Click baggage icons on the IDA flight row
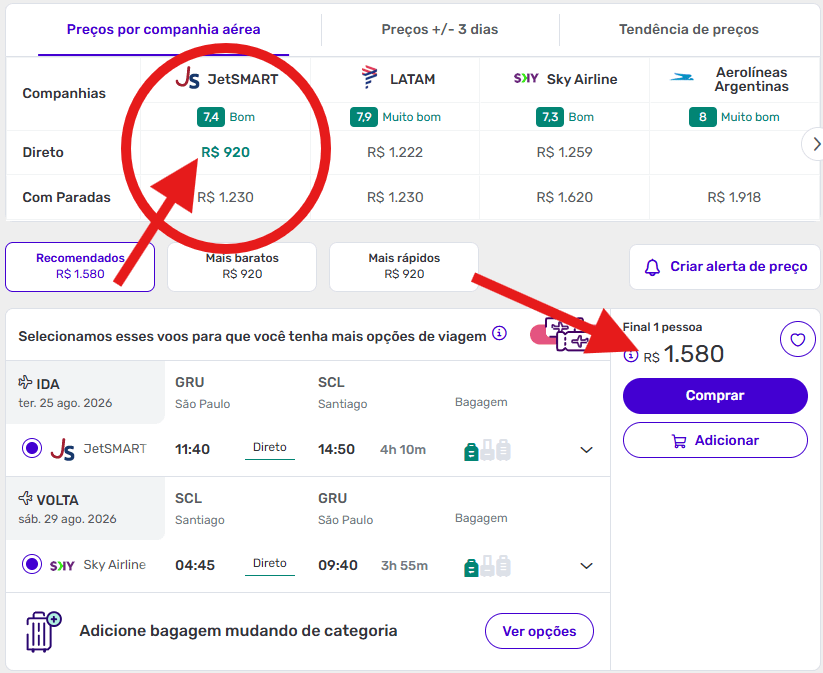 pyautogui.click(x=487, y=450)
